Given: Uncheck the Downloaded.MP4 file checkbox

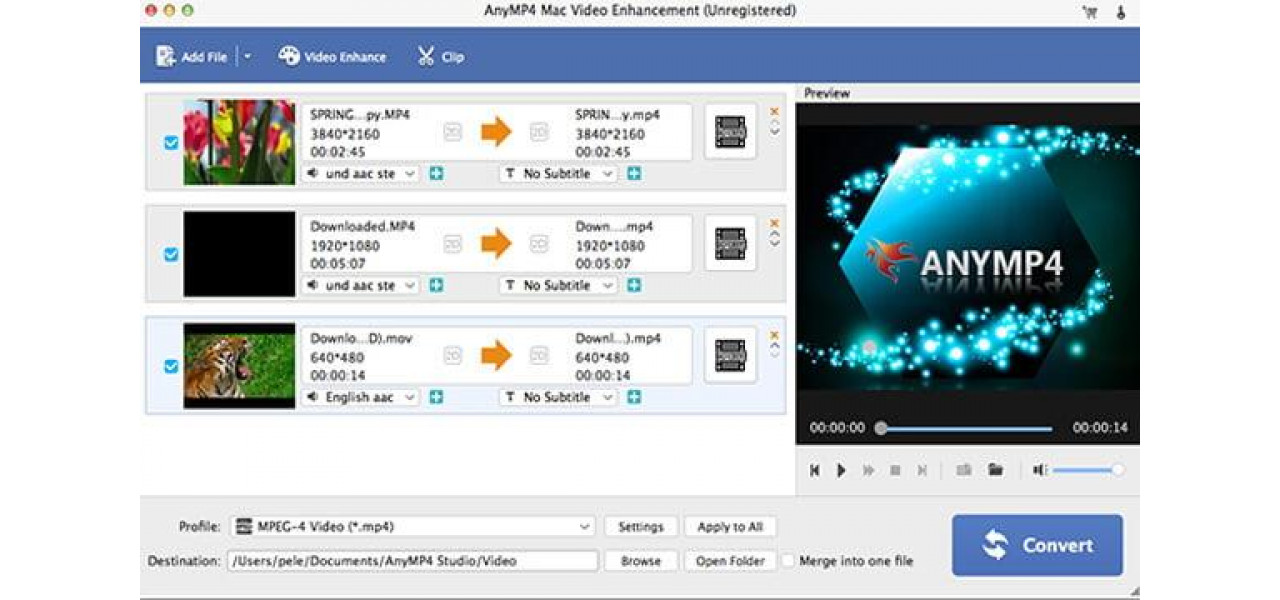Looking at the screenshot, I should click(171, 255).
